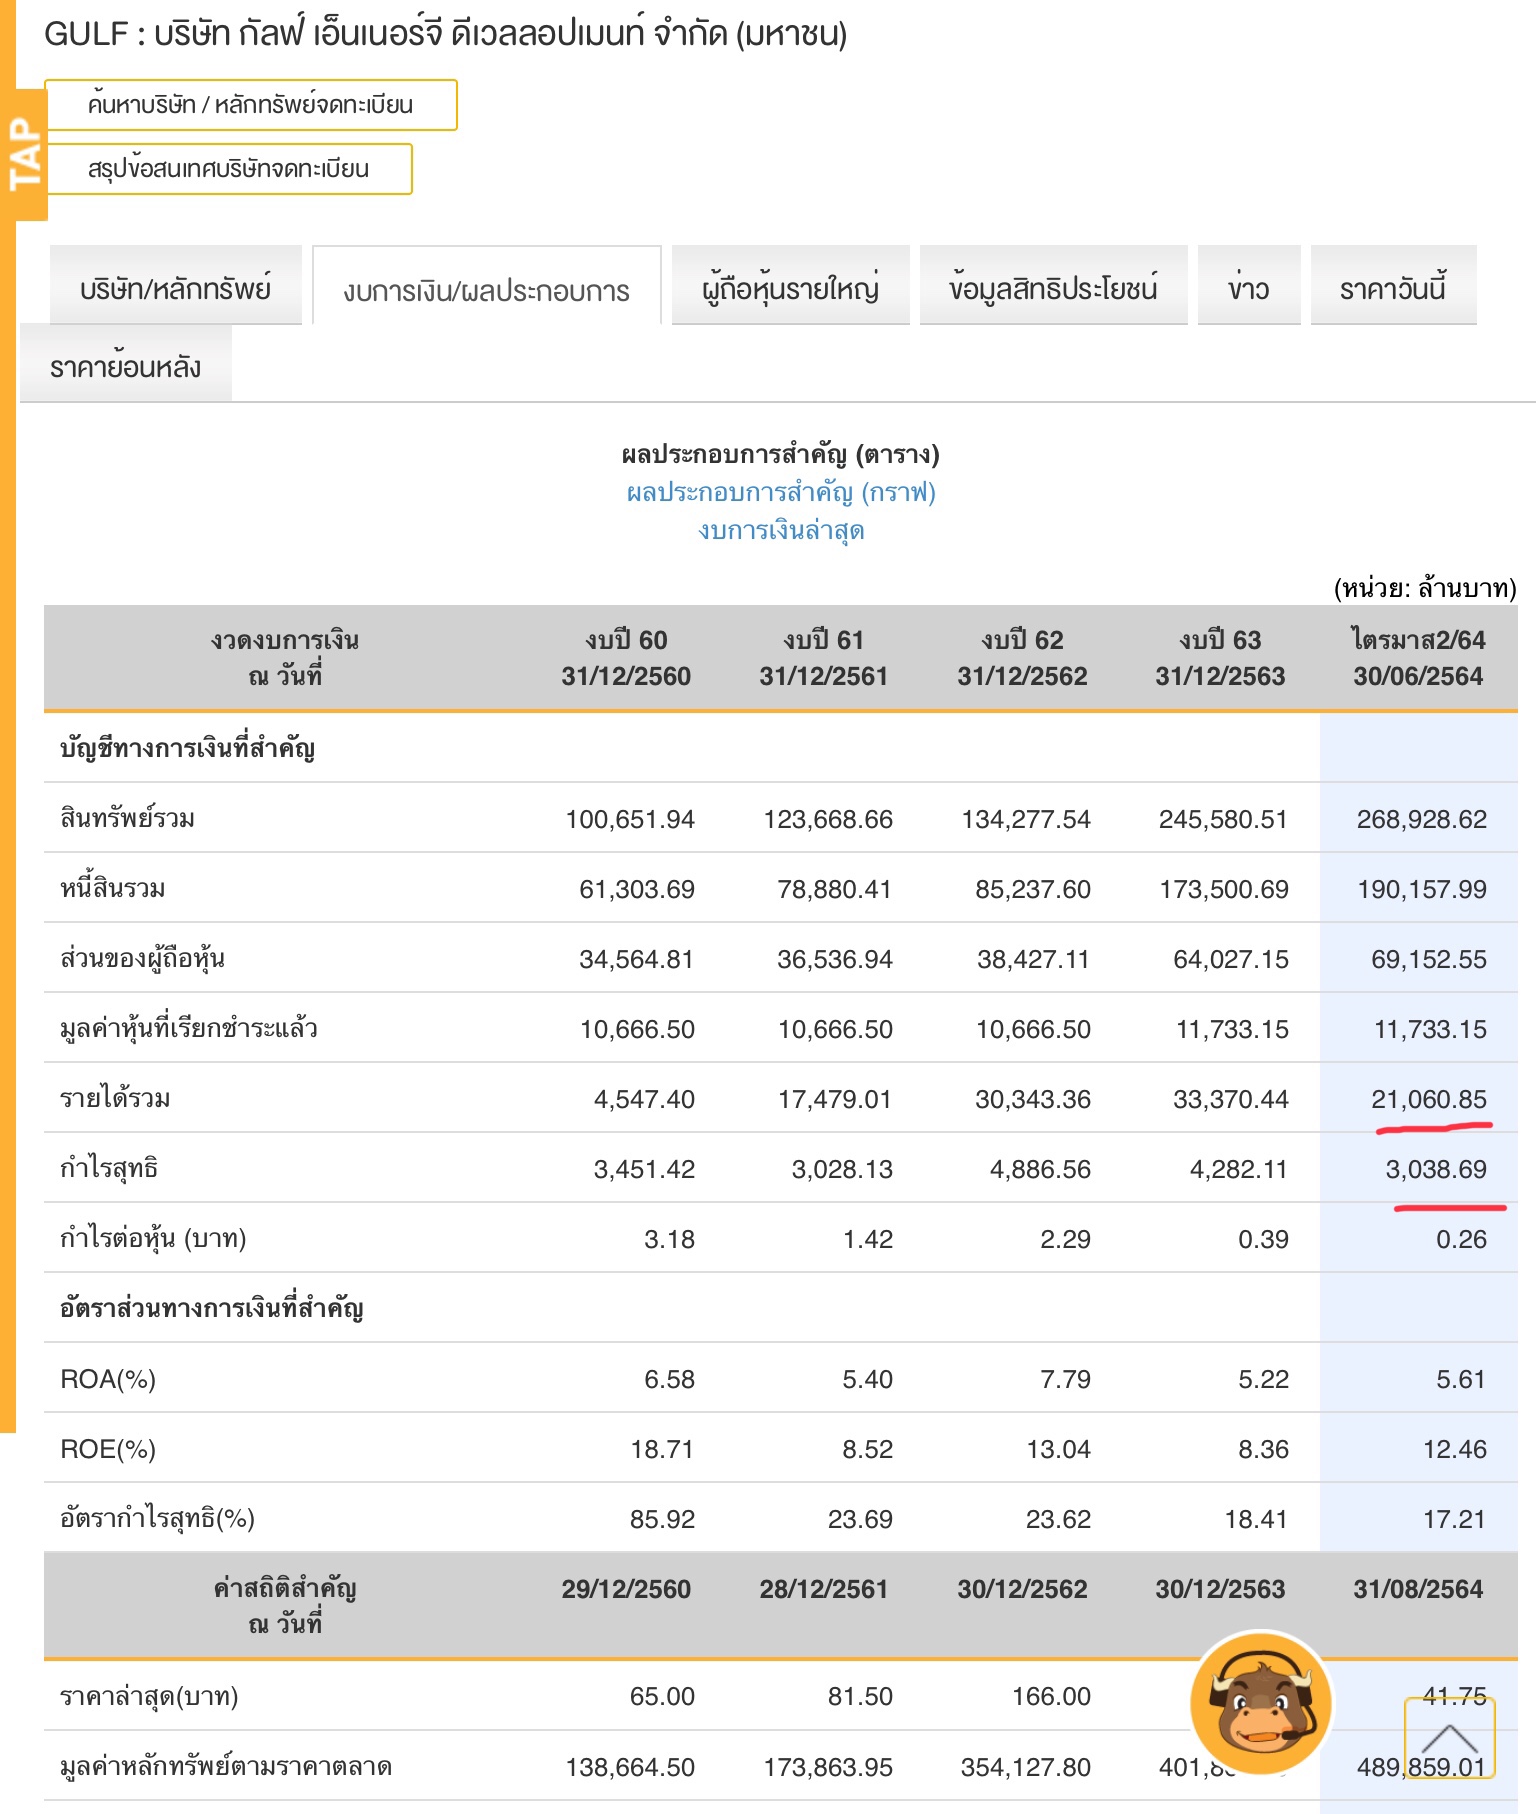Select the กำไรสุทธิ row label

[109, 1168]
